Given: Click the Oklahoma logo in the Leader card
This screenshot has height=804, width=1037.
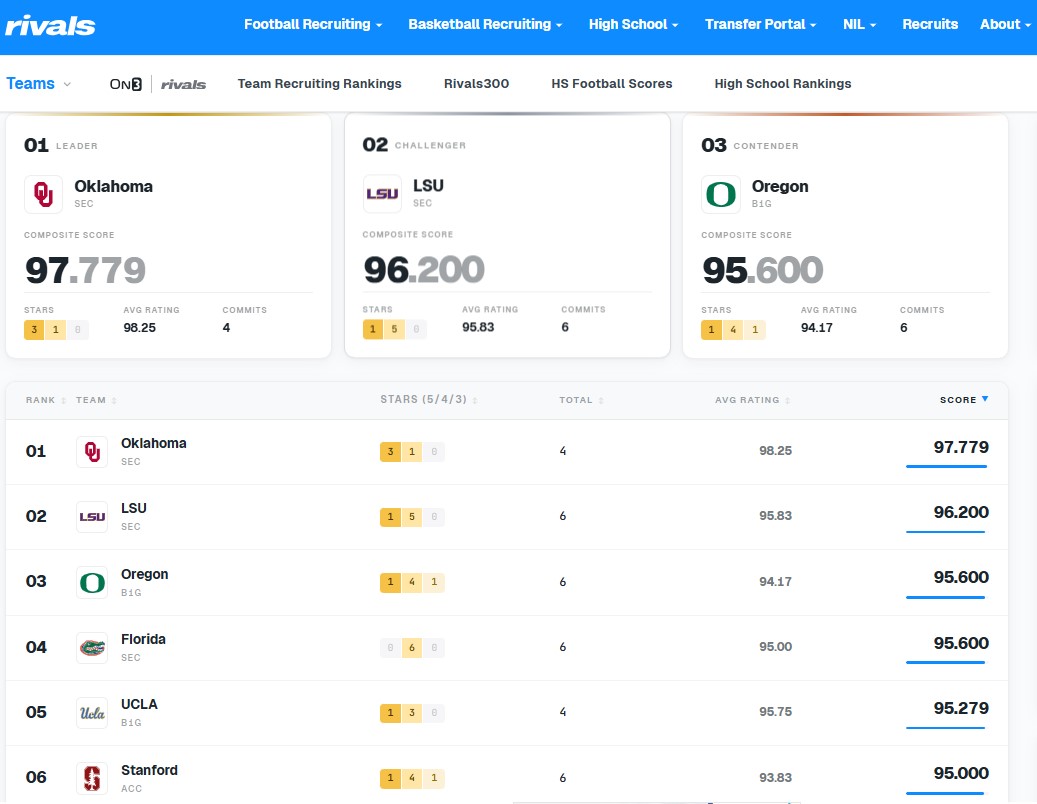Looking at the screenshot, I should [44, 194].
